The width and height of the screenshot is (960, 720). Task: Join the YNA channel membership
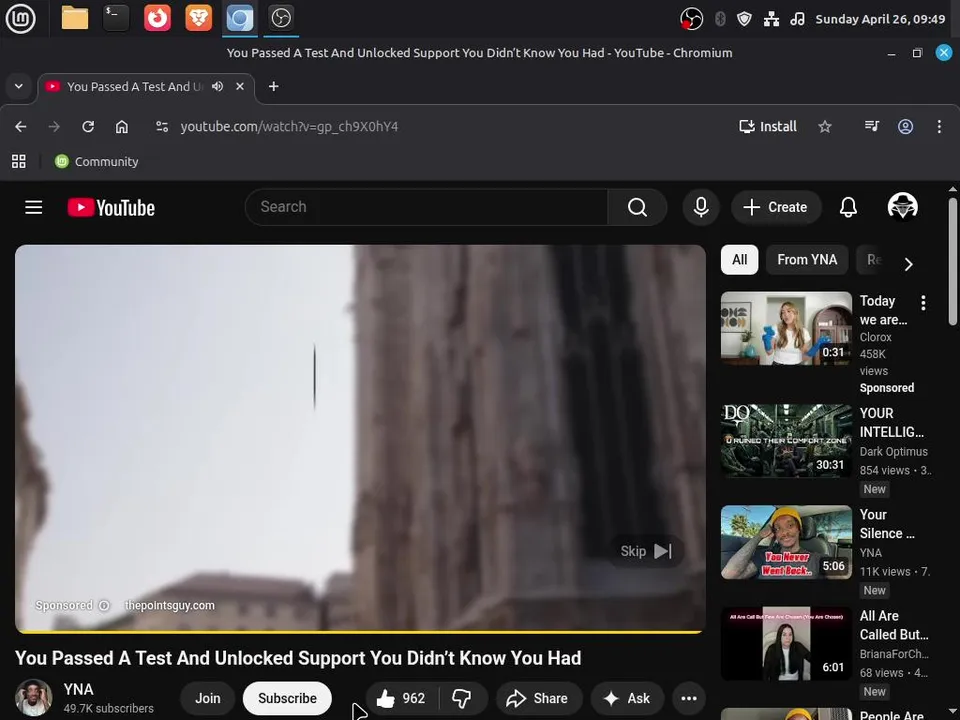click(x=208, y=698)
